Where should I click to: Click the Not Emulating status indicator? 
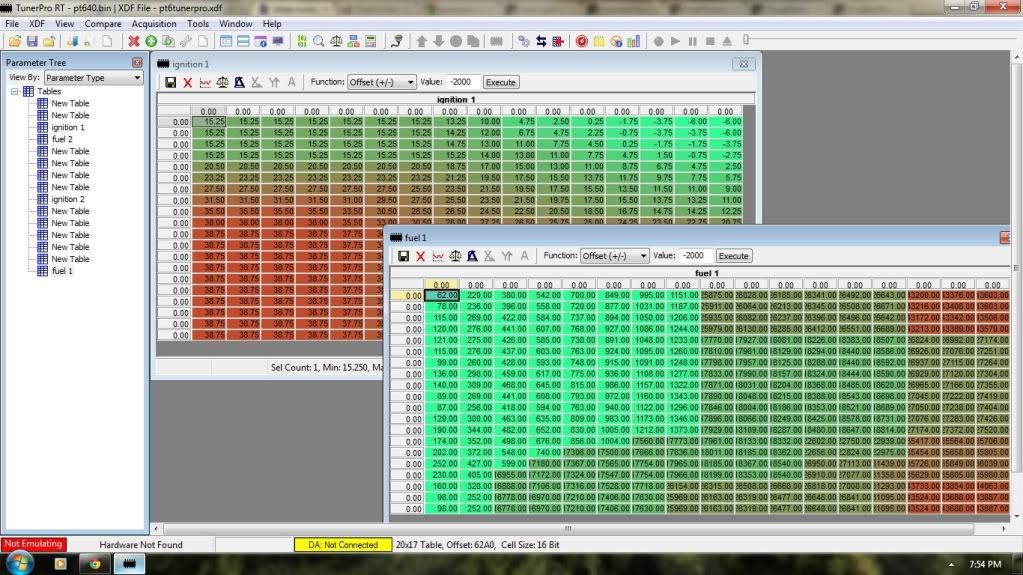(x=33, y=544)
